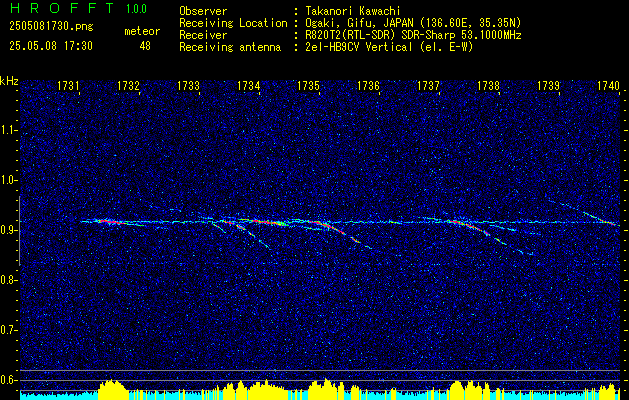Click the yellow signal peak below 1731

pos(111,389)
